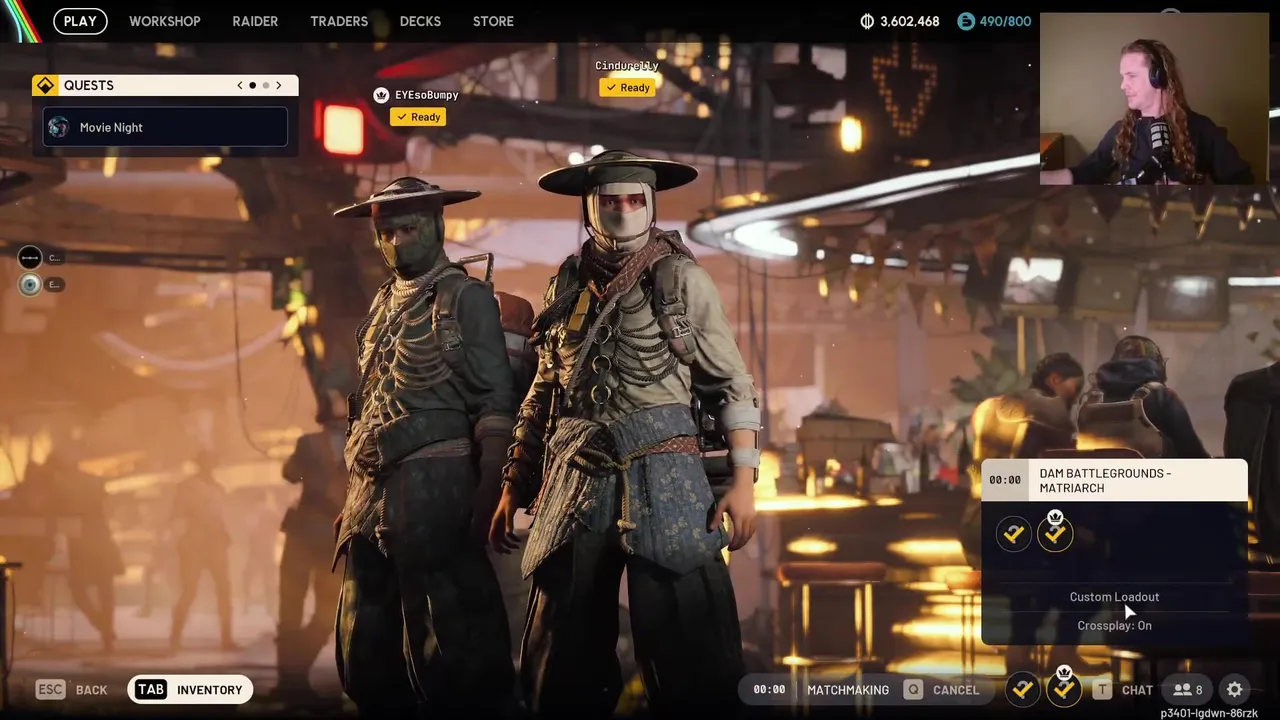1280x720 pixels.
Task: Click crowned player ready check in matchmaking panel
Action: [1055, 532]
